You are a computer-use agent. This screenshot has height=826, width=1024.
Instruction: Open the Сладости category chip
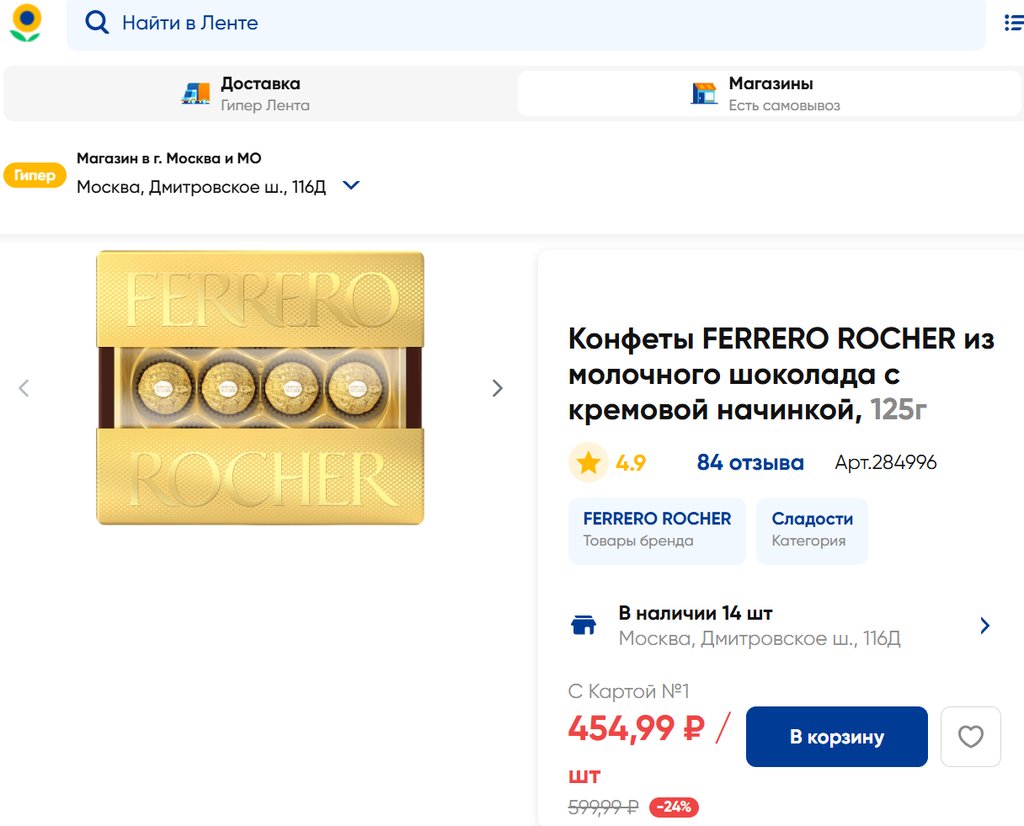[812, 530]
